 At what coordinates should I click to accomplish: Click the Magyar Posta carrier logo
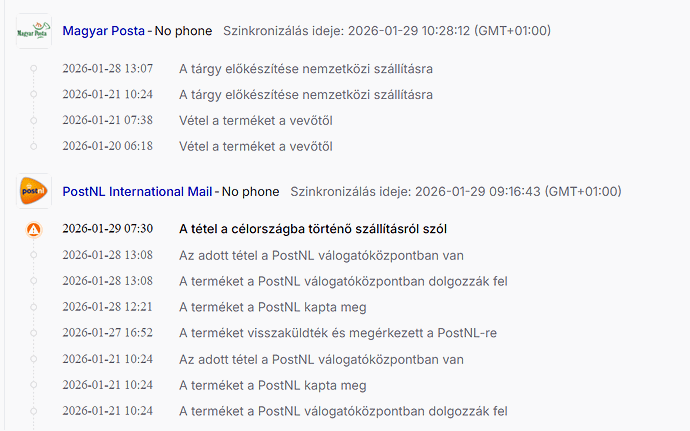[x=34, y=31]
